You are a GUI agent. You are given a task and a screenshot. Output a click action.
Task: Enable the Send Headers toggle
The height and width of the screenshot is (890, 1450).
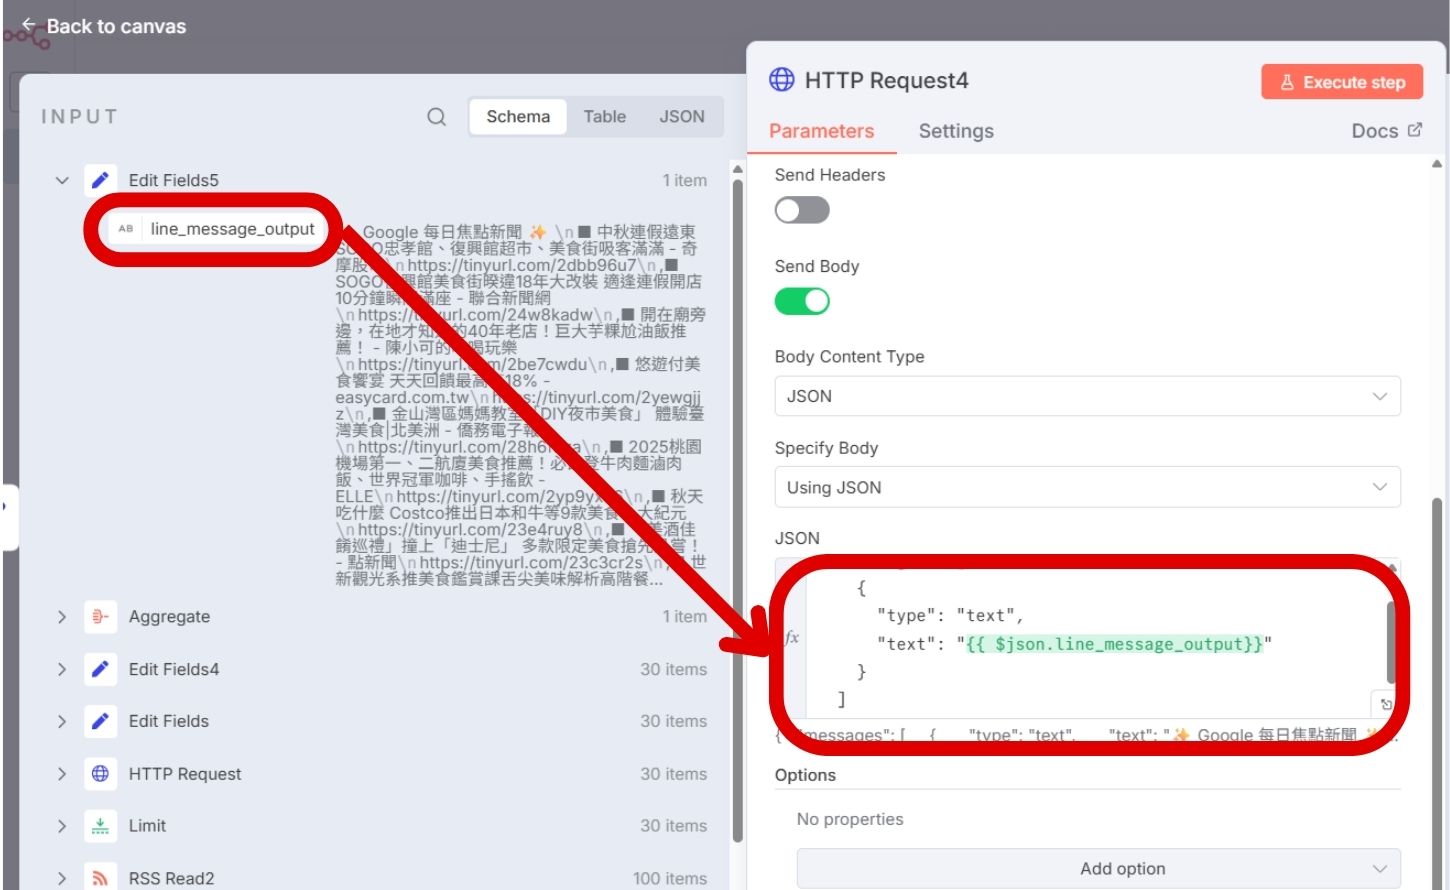tap(801, 210)
